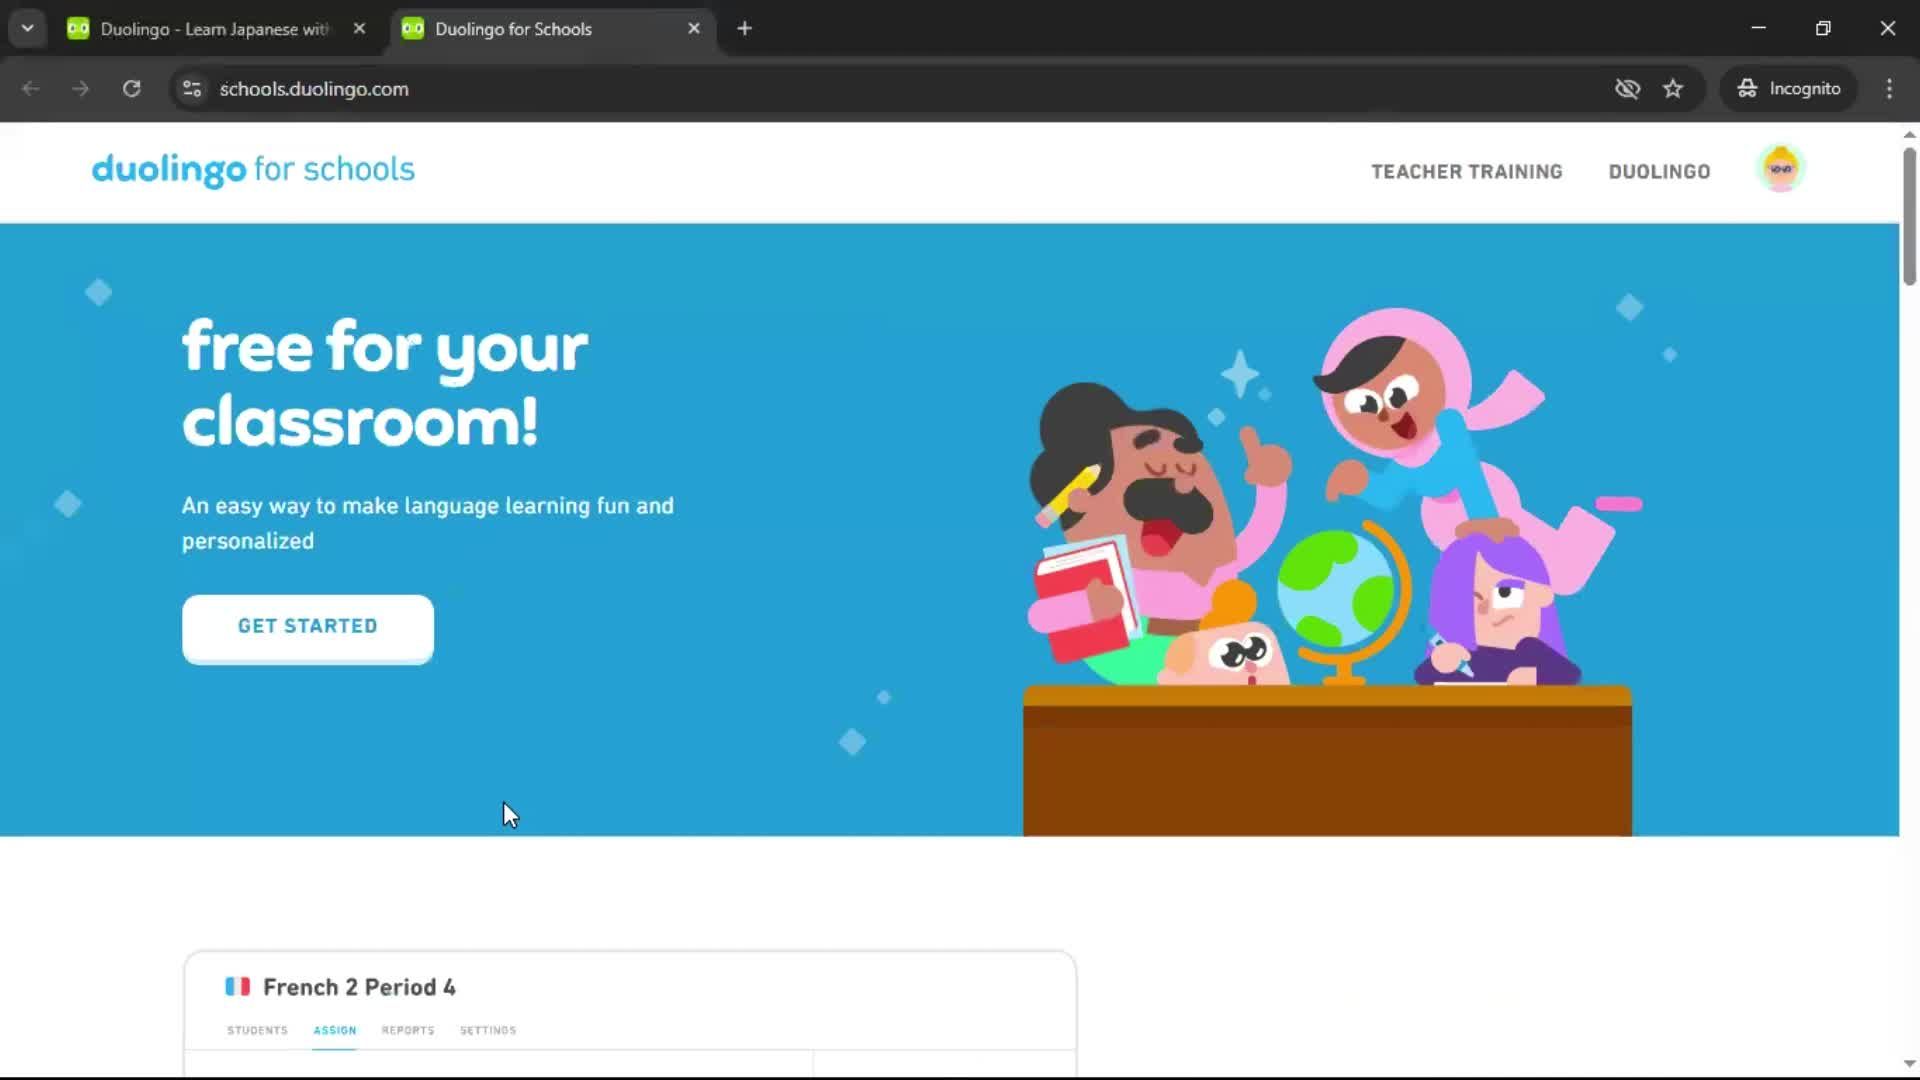
Task: Click the French flag icon beside classroom name
Action: [x=237, y=987]
